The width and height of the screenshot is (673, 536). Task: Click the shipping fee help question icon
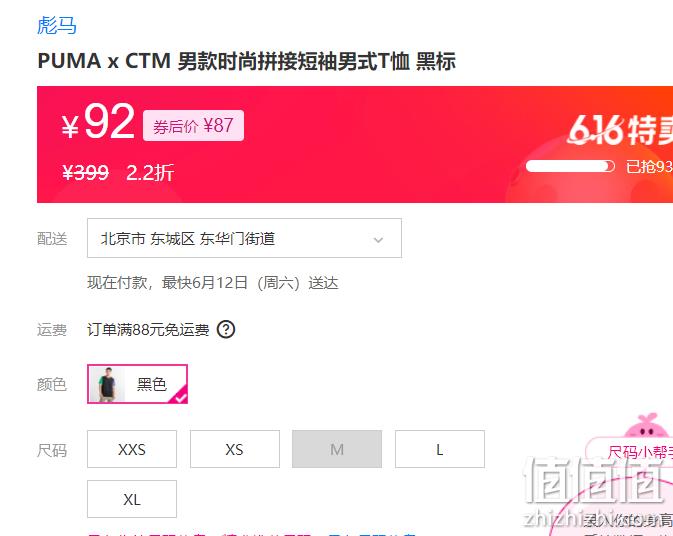[x=226, y=330]
